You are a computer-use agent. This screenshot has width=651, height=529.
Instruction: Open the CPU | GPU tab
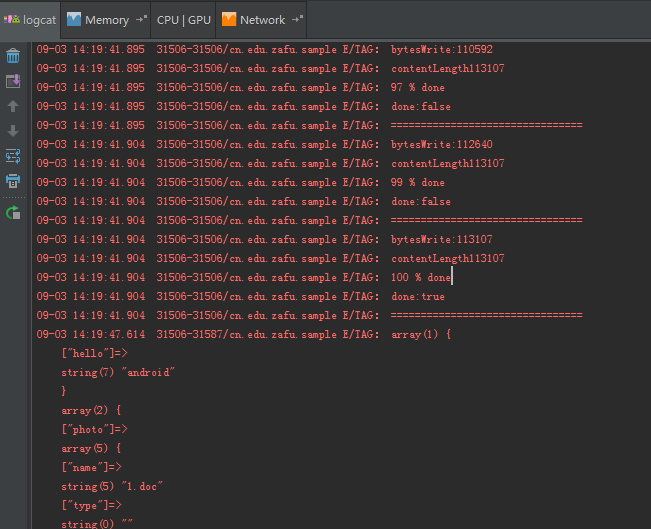click(x=184, y=20)
